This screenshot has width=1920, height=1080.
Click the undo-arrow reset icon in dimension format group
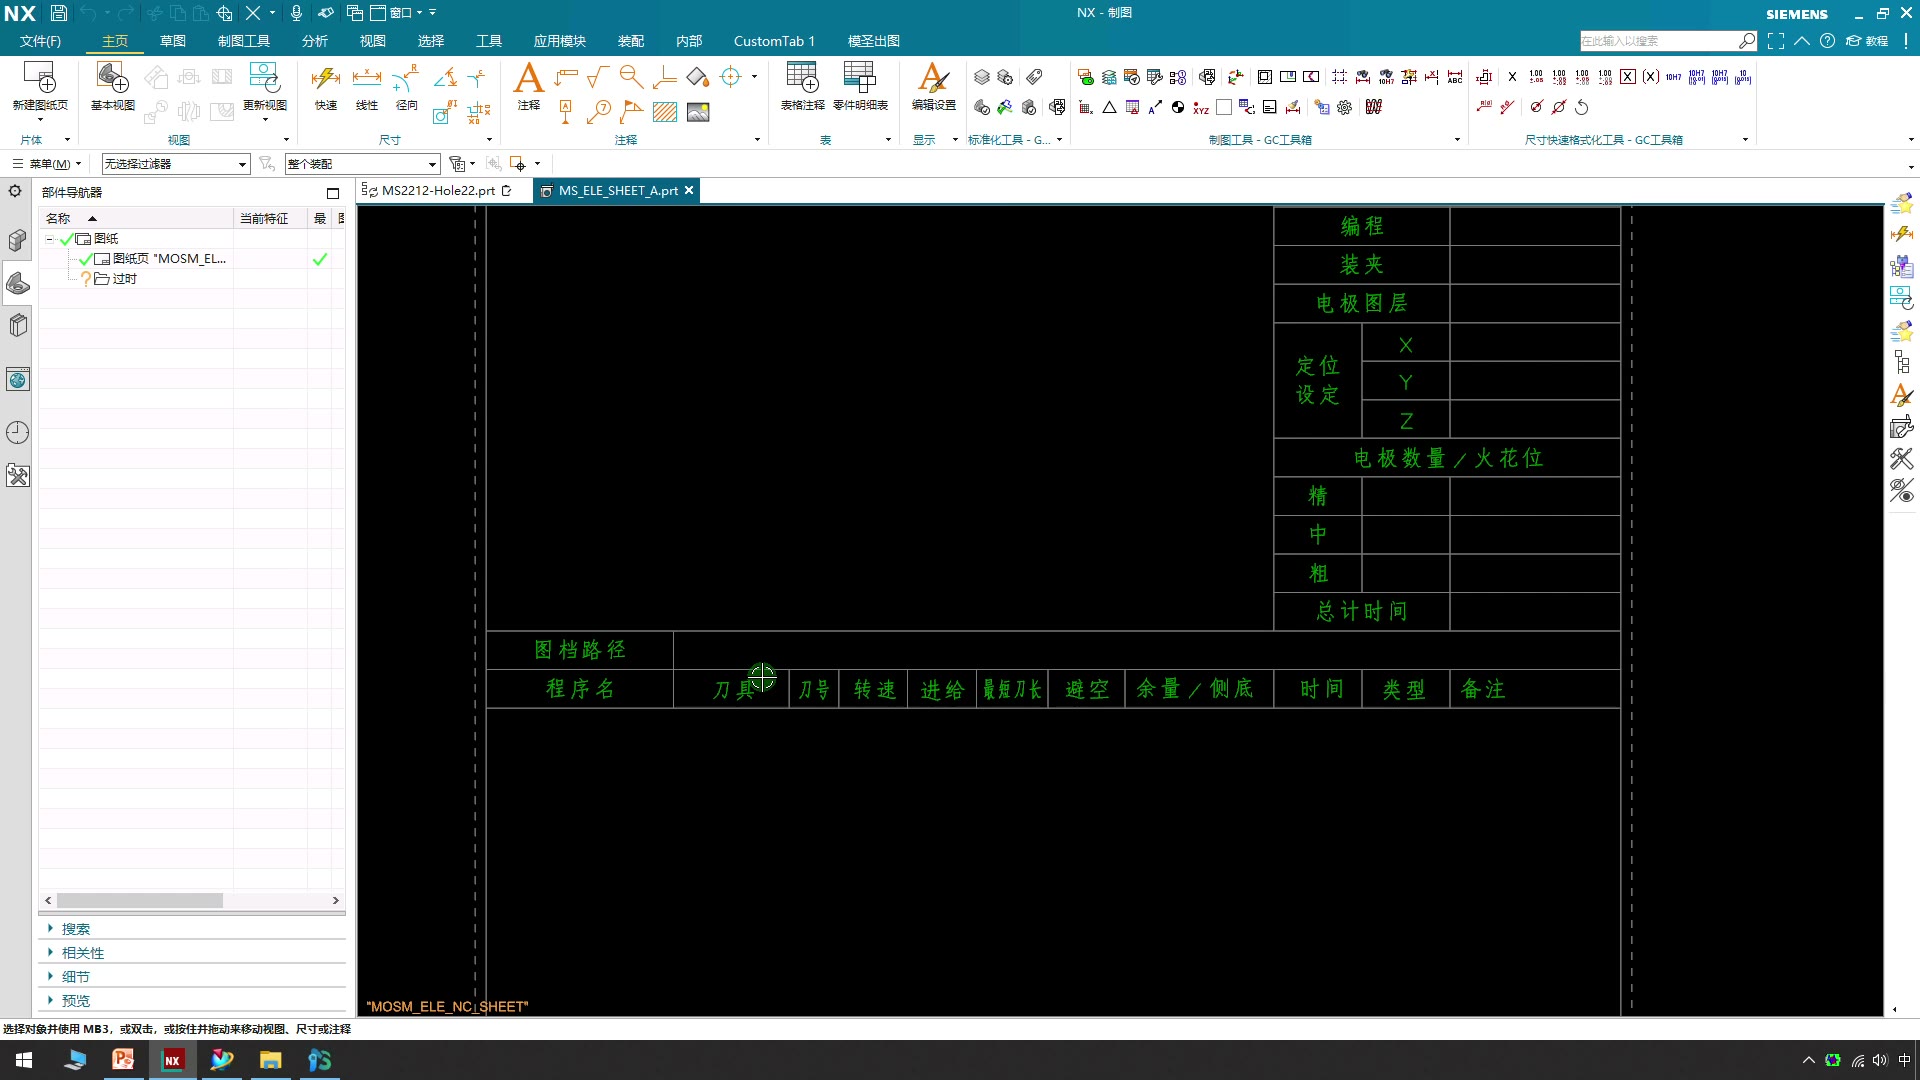[1582, 107]
